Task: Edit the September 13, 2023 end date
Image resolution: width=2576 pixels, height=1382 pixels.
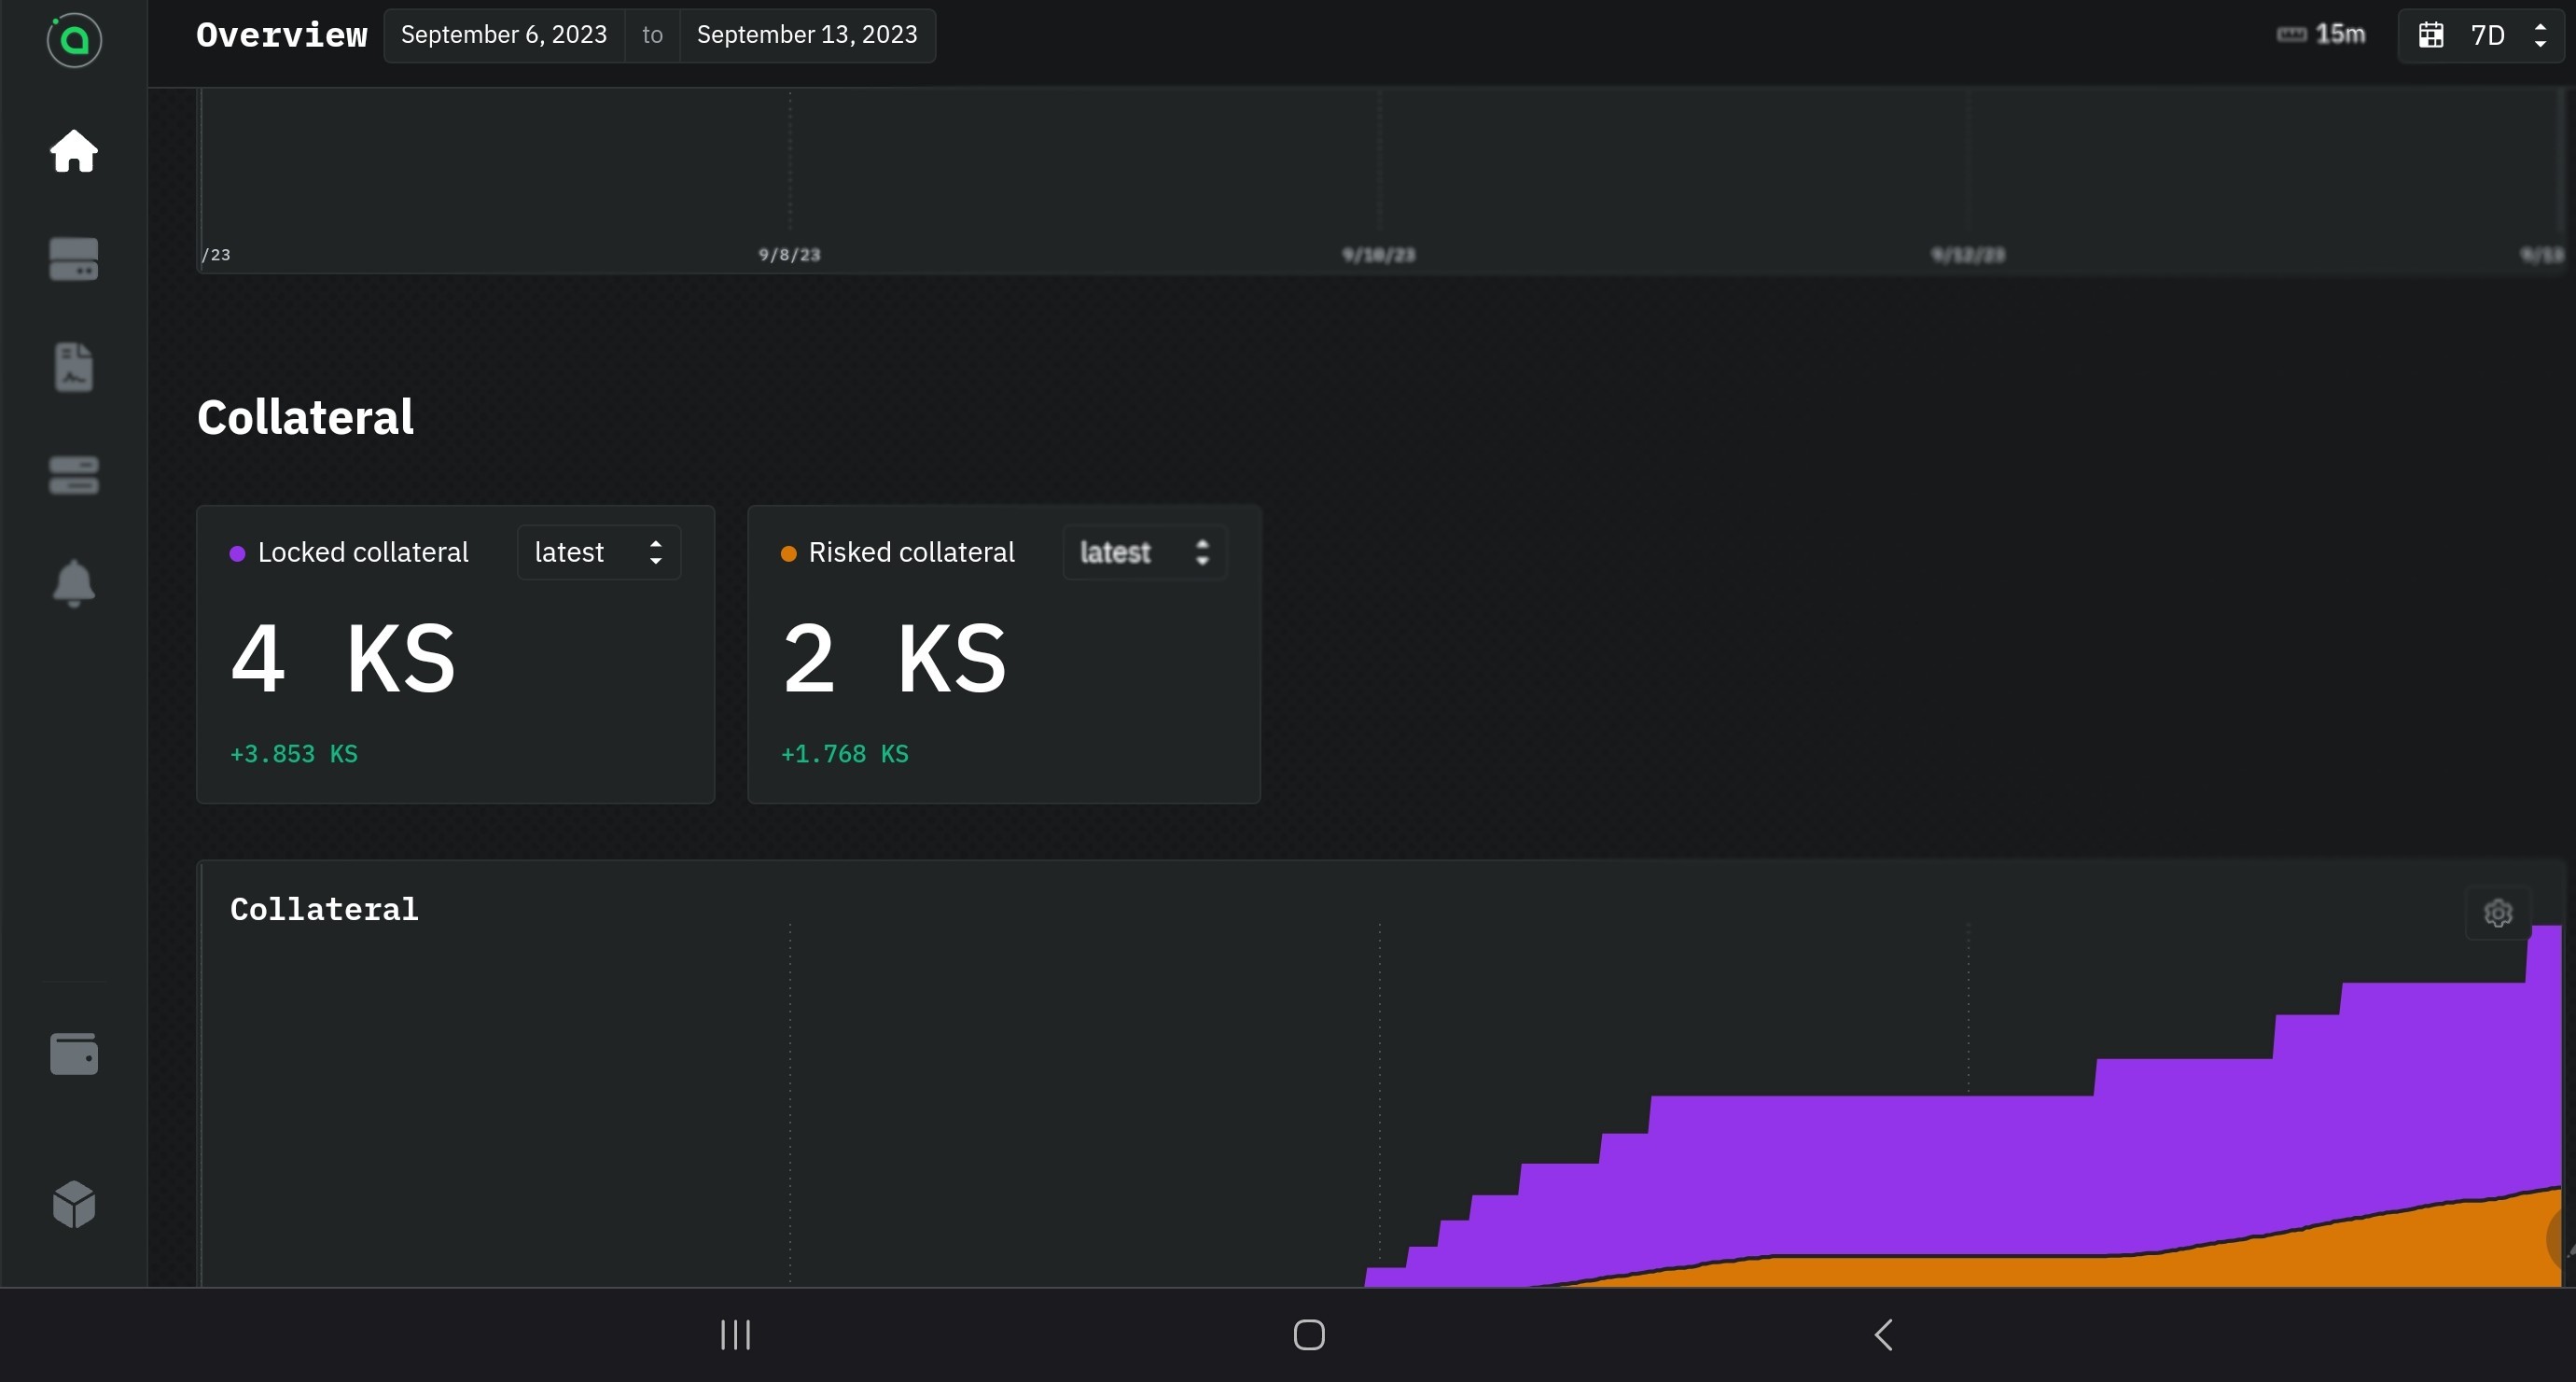Action: [x=806, y=34]
